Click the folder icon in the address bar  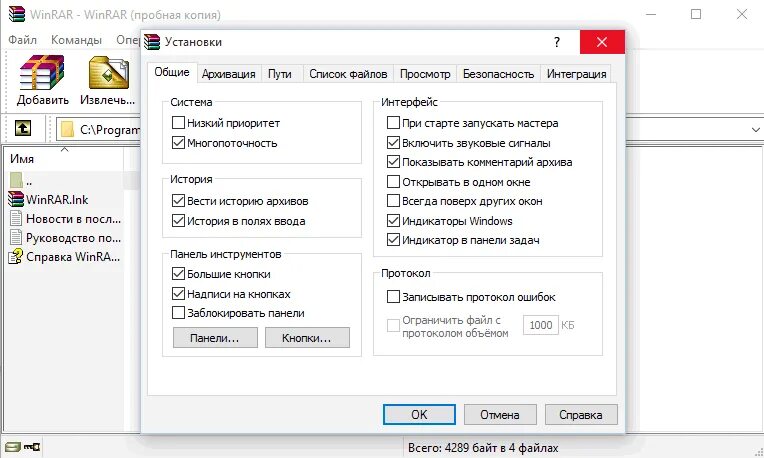point(67,129)
